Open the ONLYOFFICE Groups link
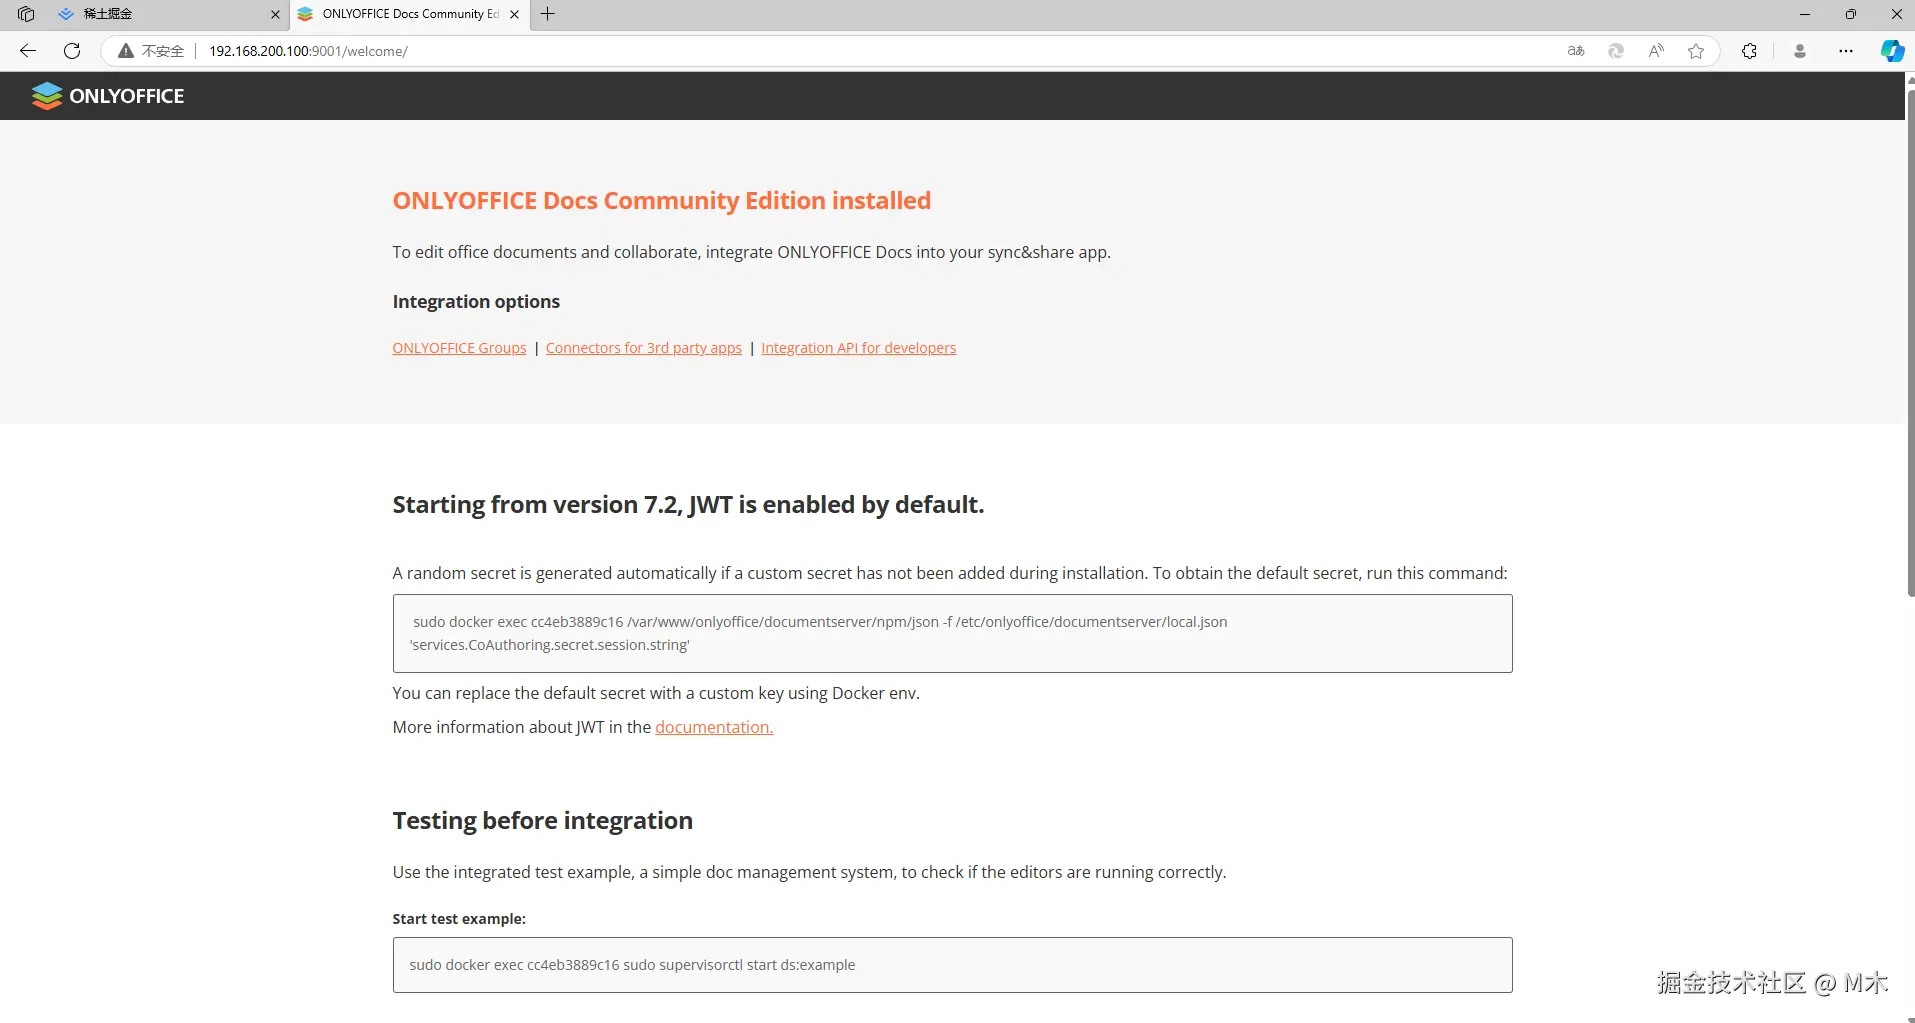Image resolution: width=1915 pixels, height=1023 pixels. [459, 348]
